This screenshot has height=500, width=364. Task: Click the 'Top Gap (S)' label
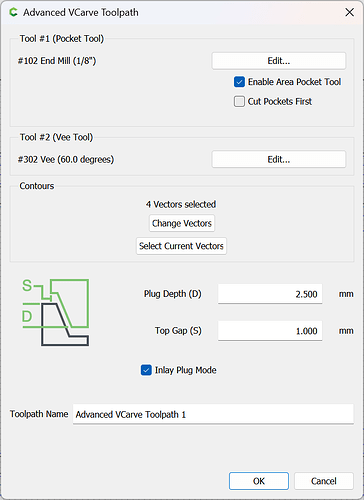178,331
